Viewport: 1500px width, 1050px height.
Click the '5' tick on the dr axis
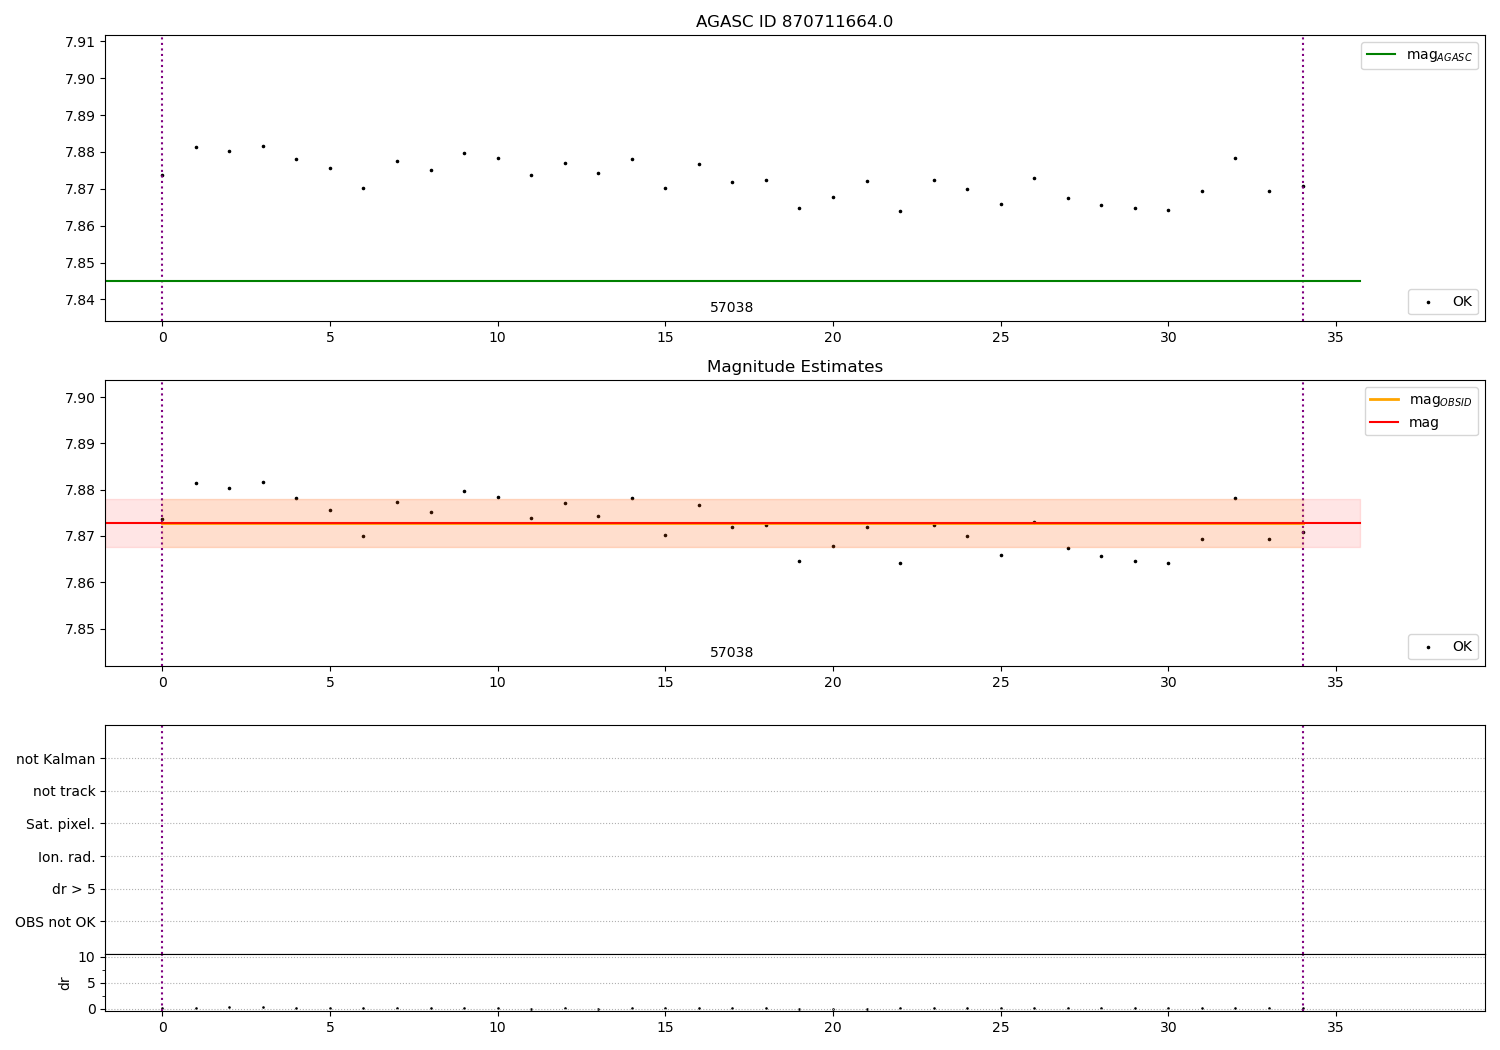[x=91, y=983]
